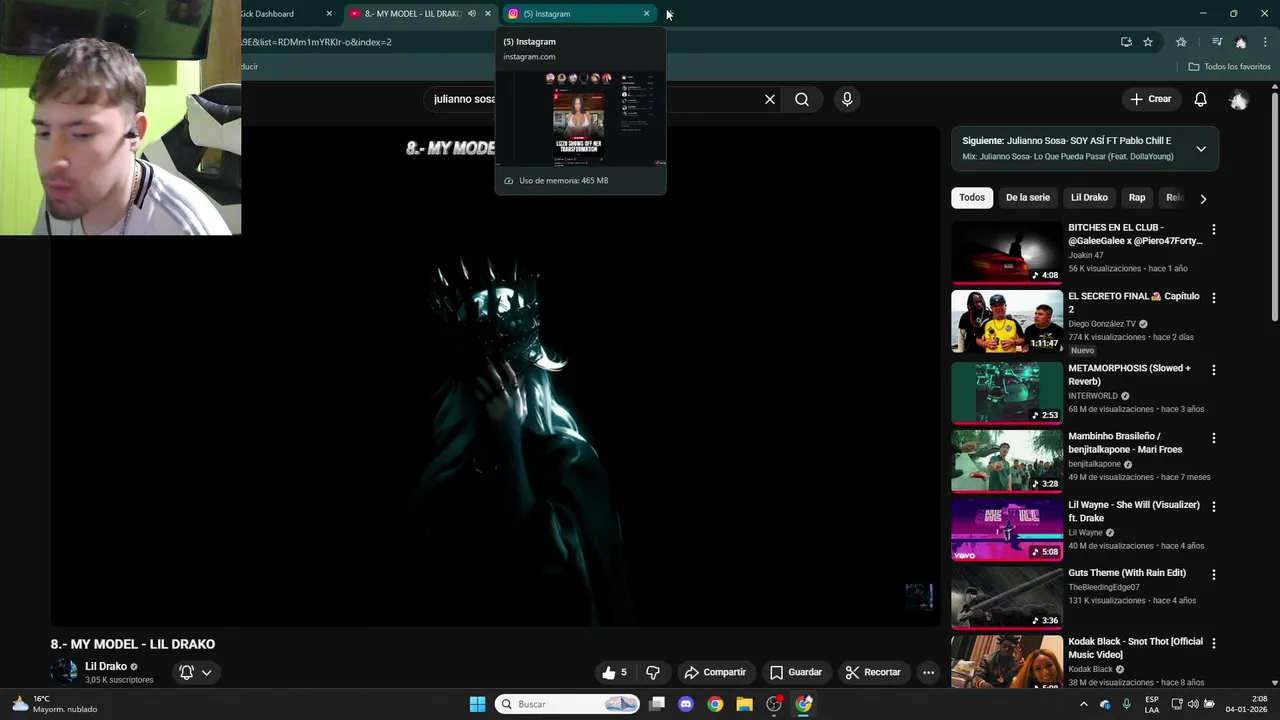Open options menu for Kodak Black video

tap(1214, 644)
